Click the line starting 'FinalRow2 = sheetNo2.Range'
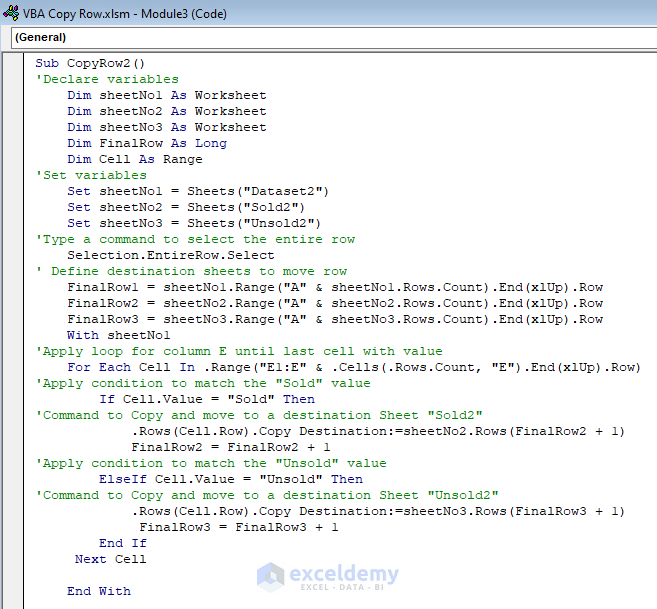 click(x=335, y=303)
